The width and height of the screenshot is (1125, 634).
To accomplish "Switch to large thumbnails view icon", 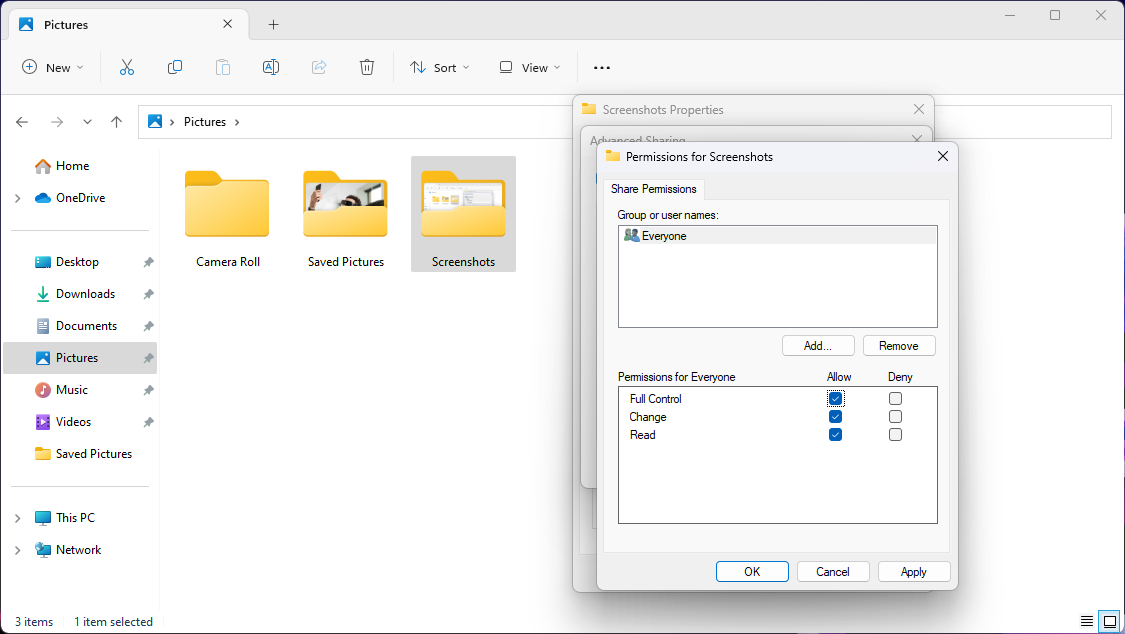I will (1108, 621).
